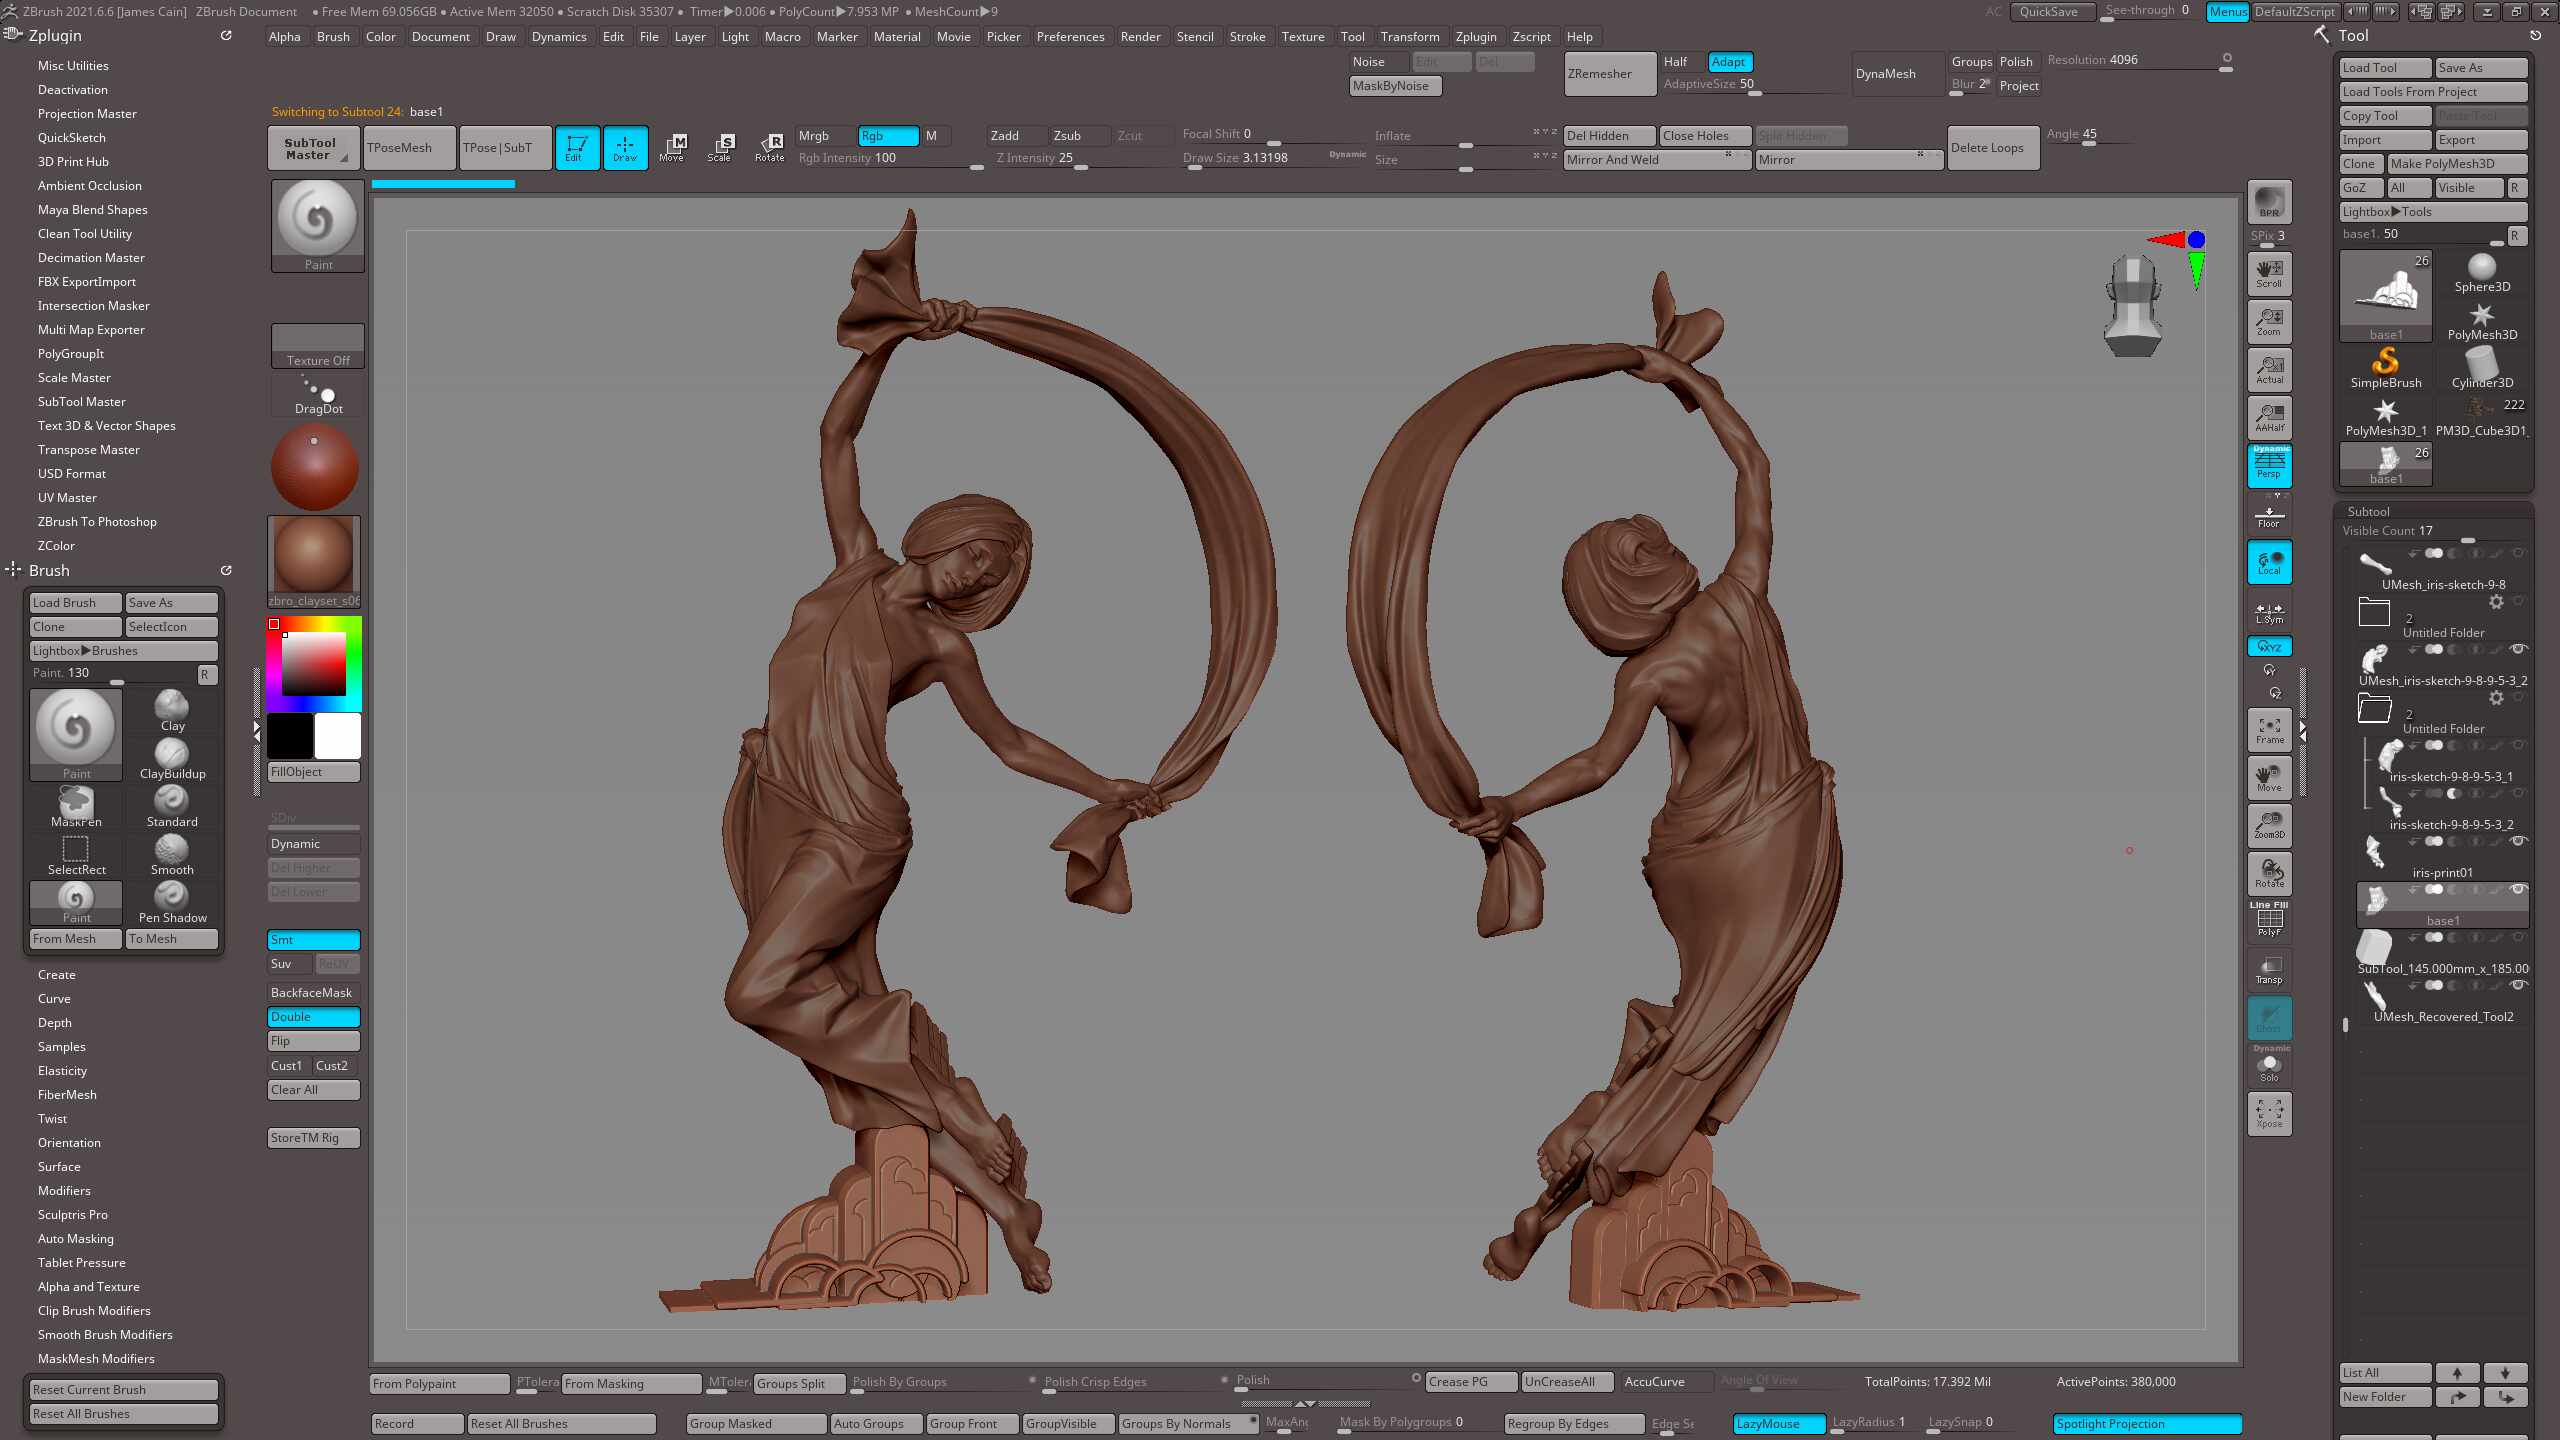The image size is (2560, 1440).
Task: Choose the Smooth brush
Action: coord(172,854)
